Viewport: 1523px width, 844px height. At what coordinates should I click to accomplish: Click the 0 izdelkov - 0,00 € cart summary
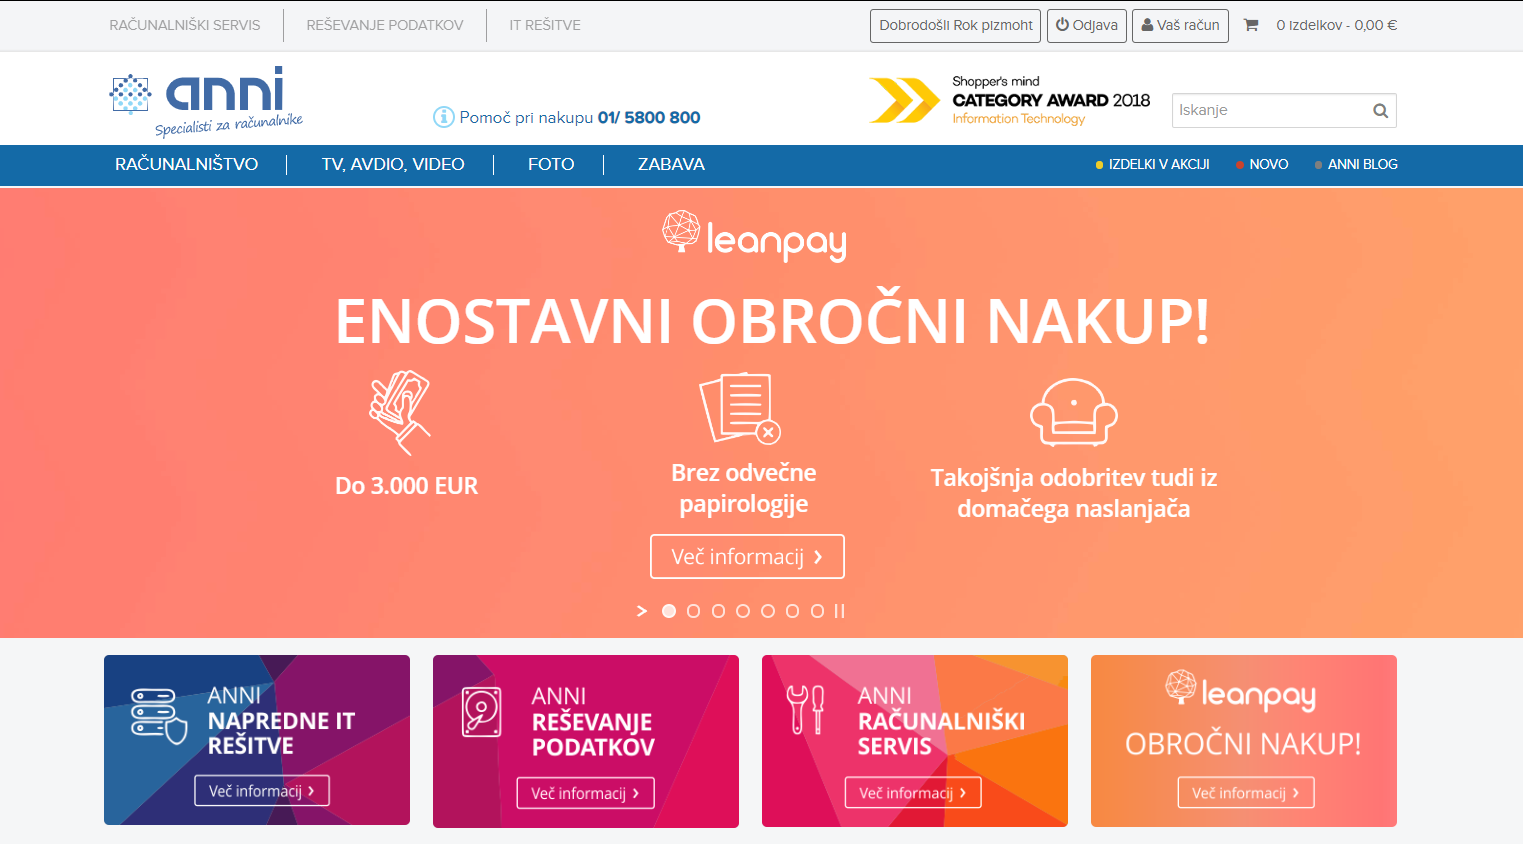1336,25
